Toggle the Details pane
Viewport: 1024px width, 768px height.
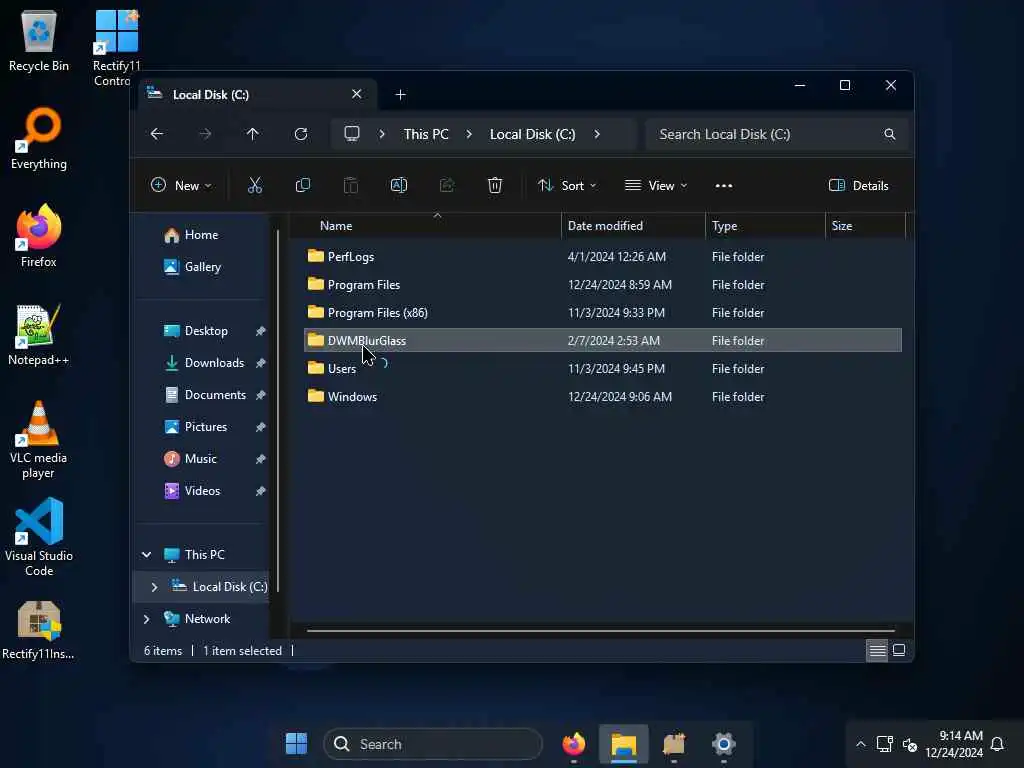pyautogui.click(x=858, y=185)
